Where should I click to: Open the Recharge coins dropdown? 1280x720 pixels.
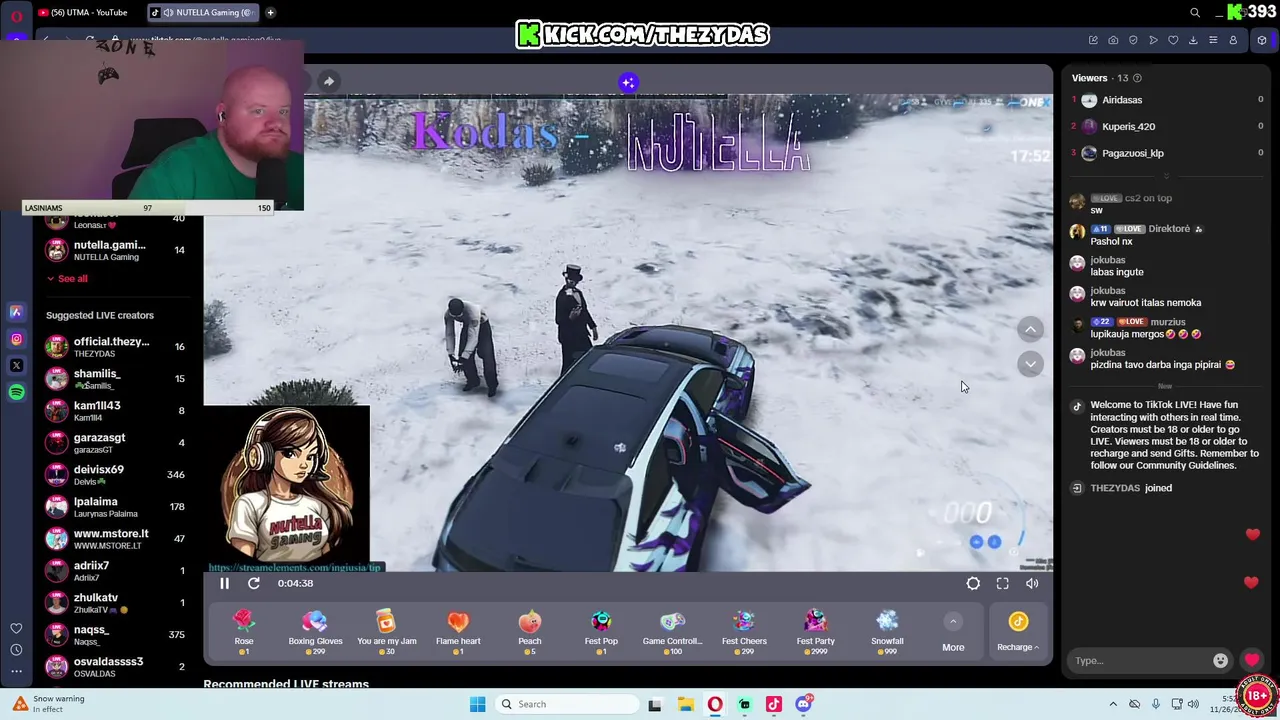pos(1018,633)
